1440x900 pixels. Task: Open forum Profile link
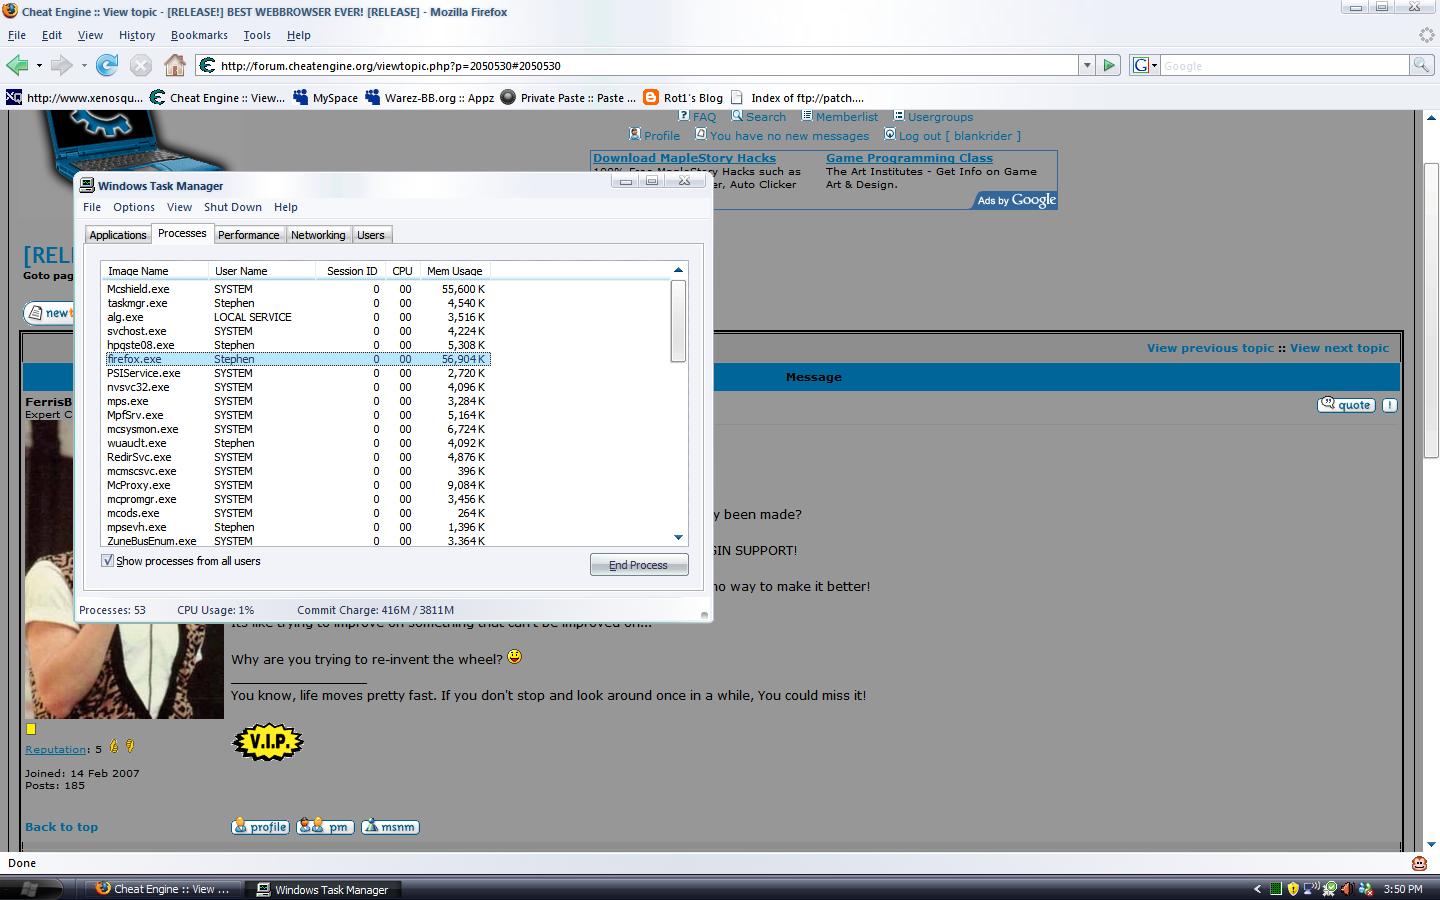click(661, 136)
